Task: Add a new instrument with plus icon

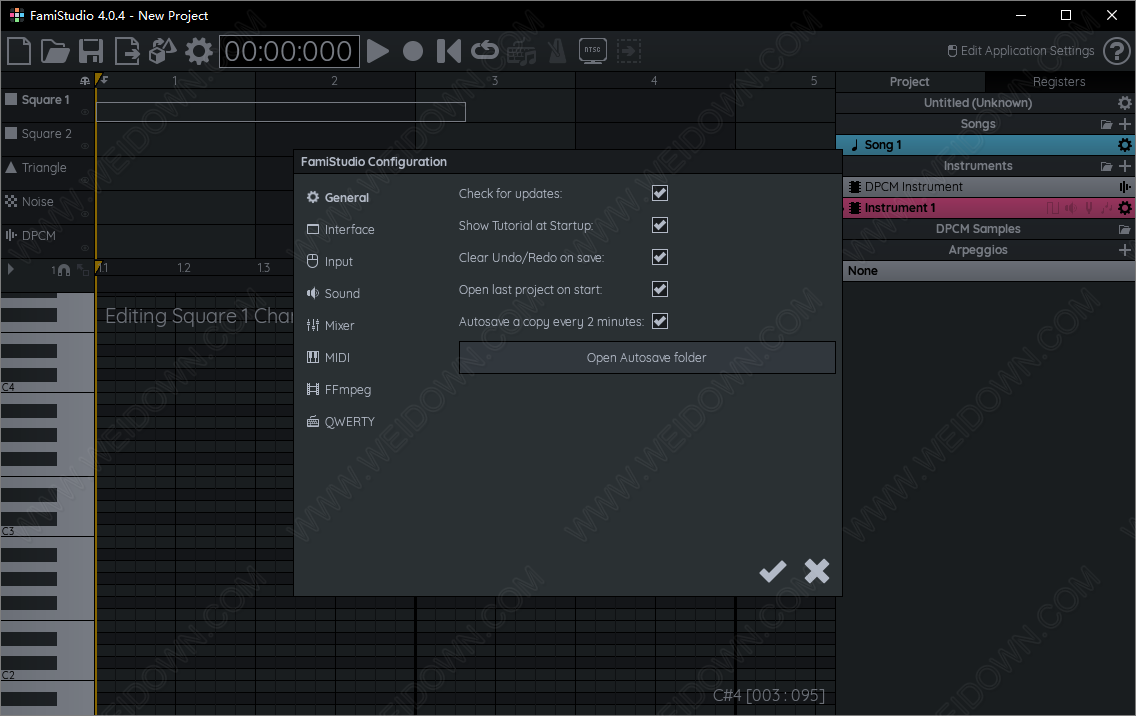Action: 1124,166
